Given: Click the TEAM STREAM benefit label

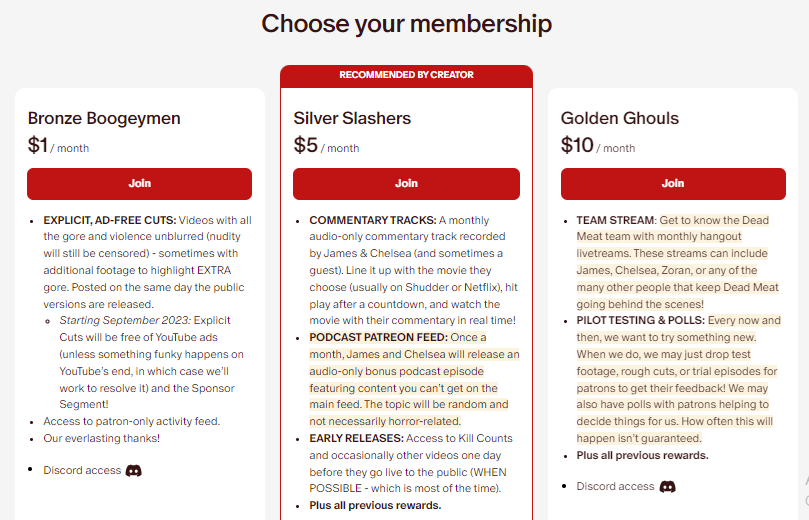Looking at the screenshot, I should 615,220.
